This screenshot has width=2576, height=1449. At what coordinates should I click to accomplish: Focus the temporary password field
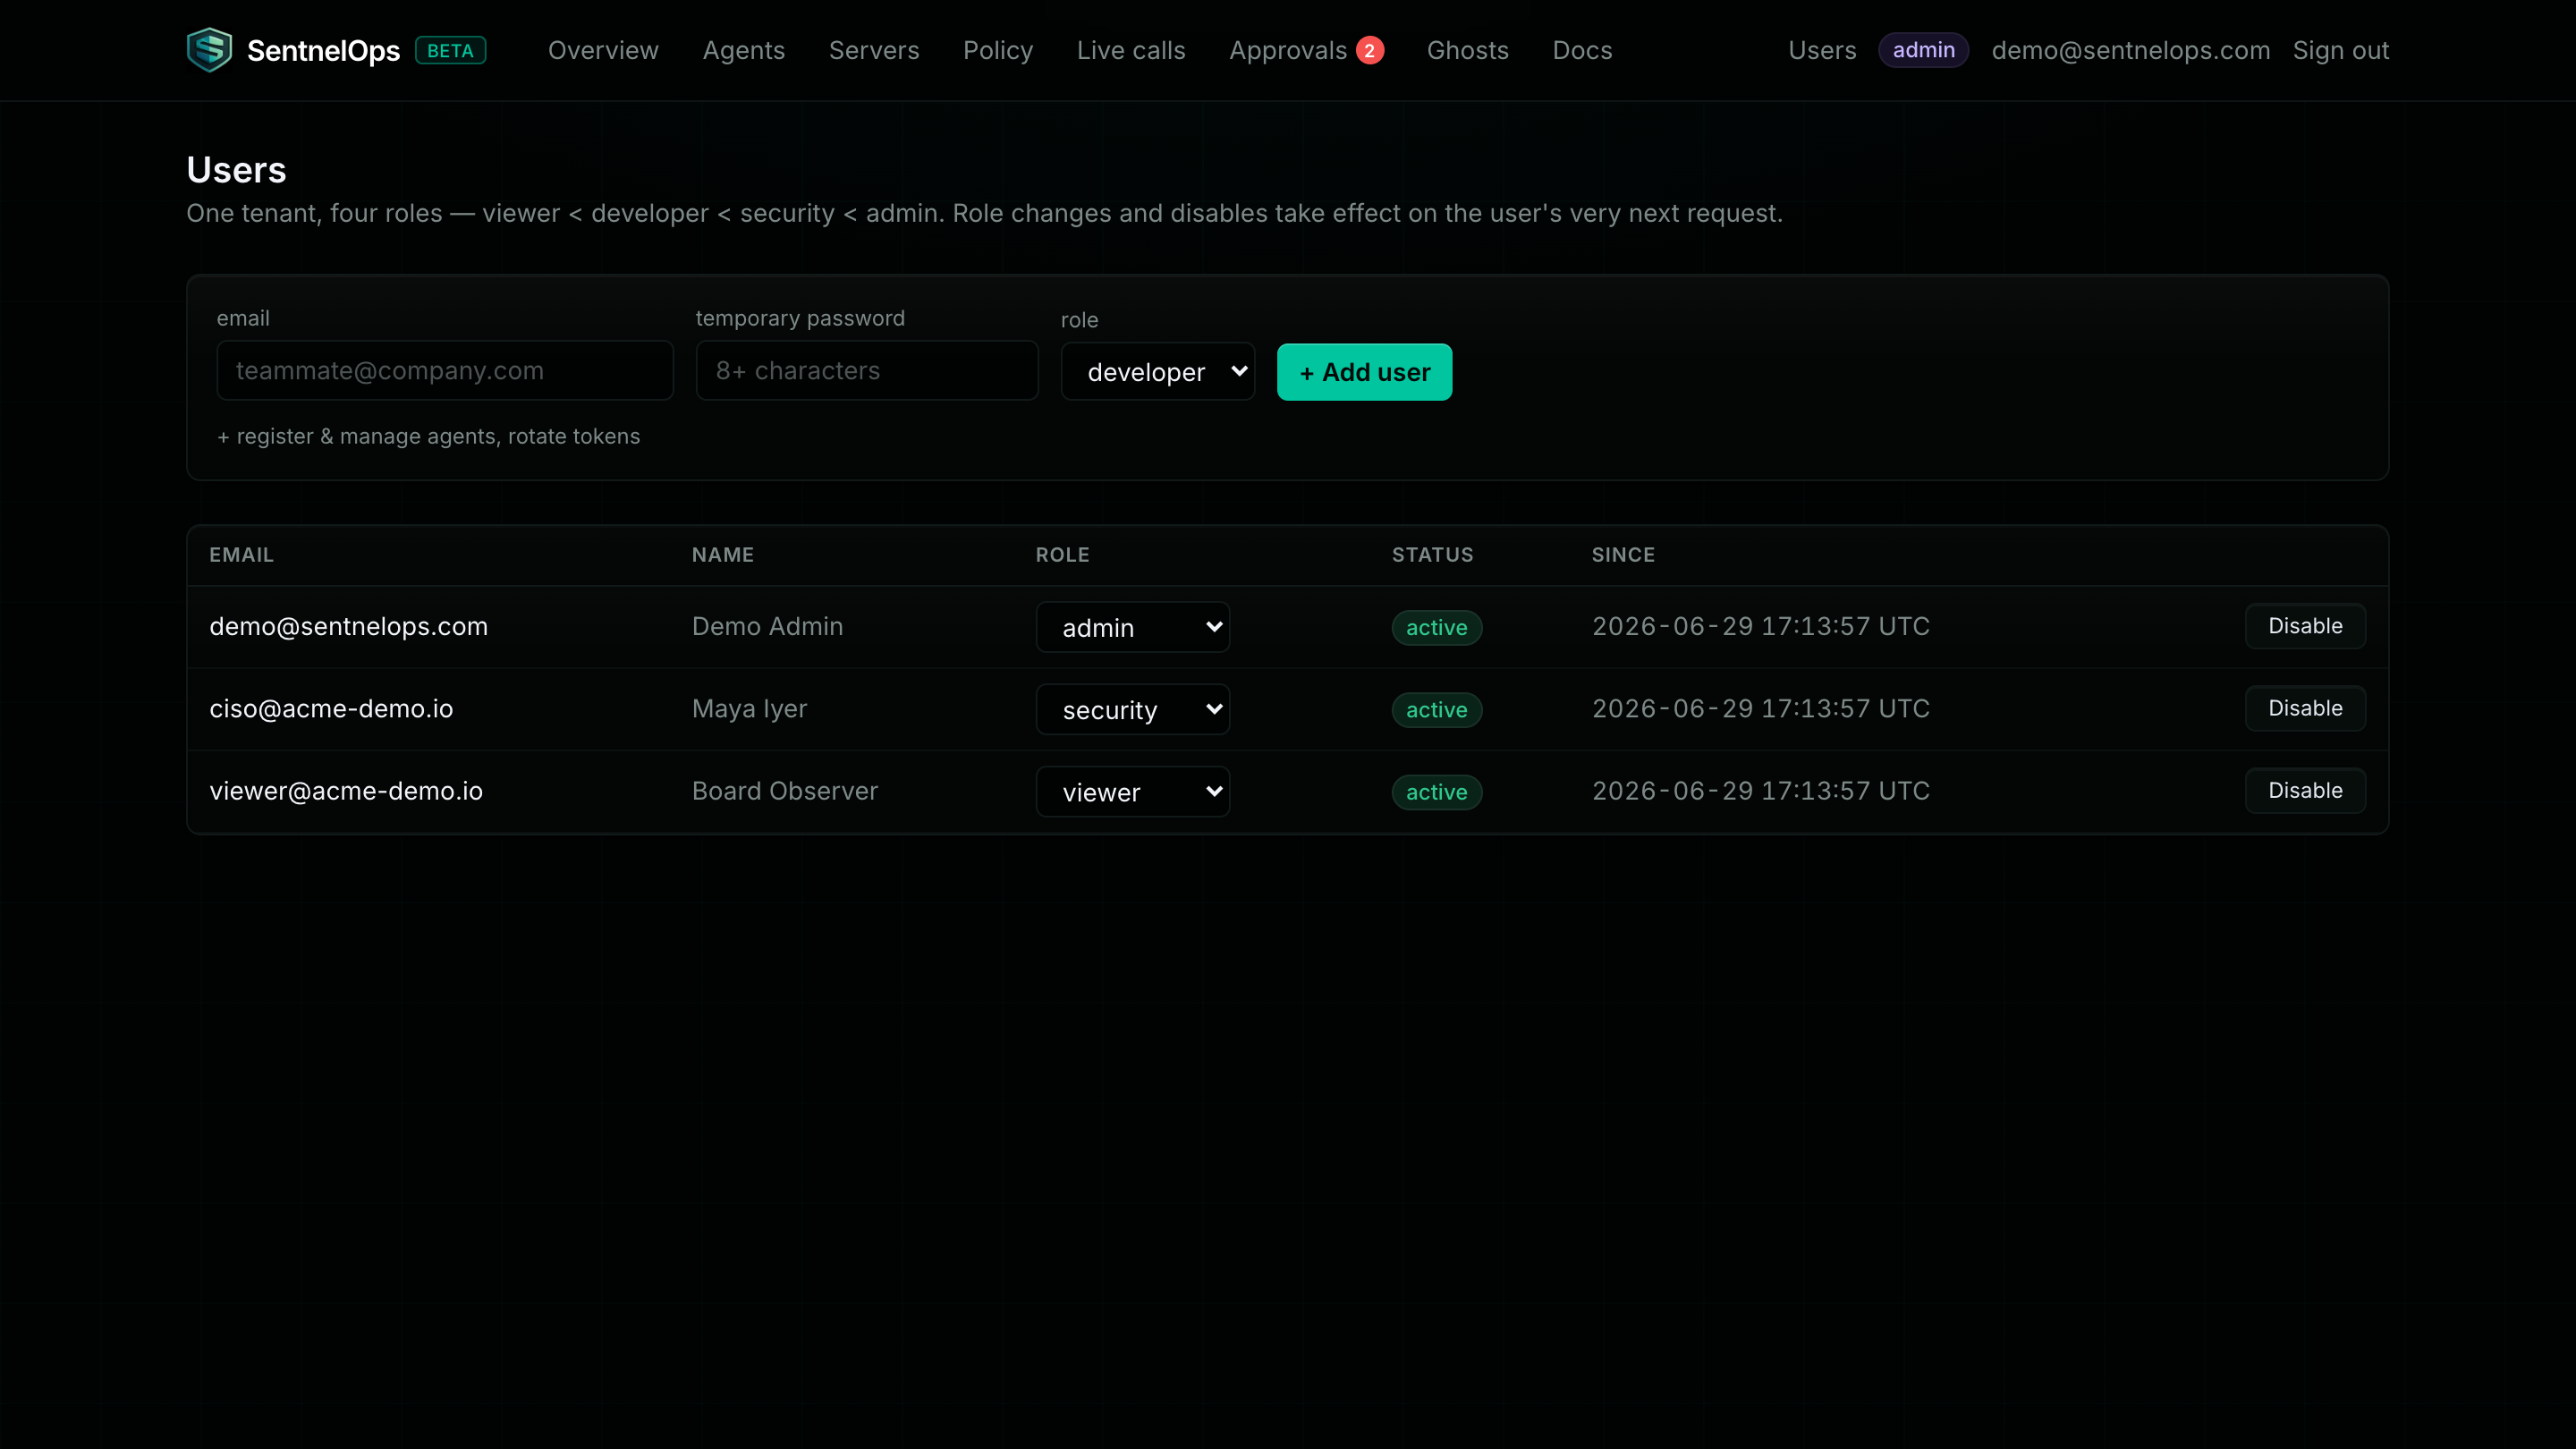click(867, 370)
